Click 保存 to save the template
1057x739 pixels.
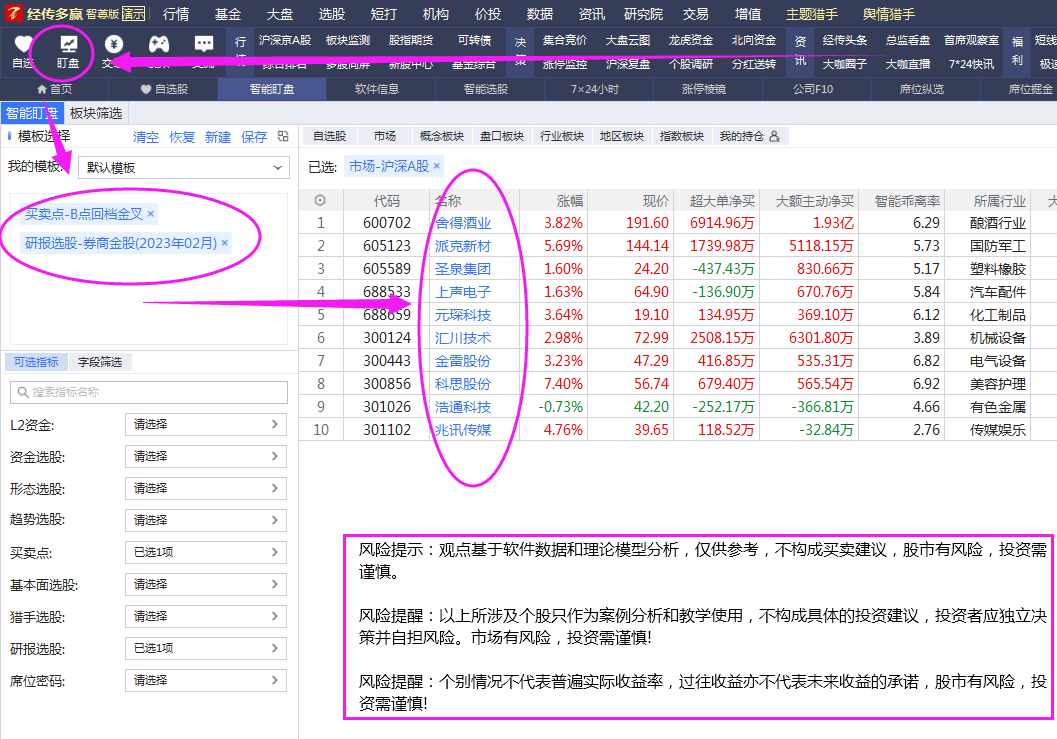pyautogui.click(x=254, y=138)
